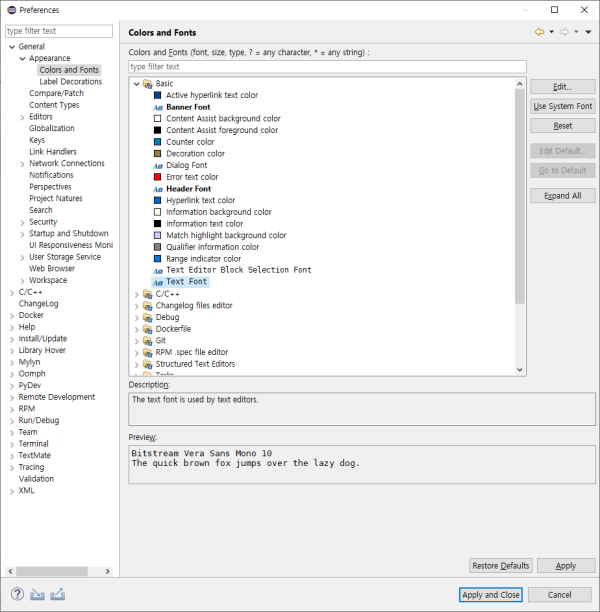Click the Export preferences icon
600x612 pixels.
pyautogui.click(x=58, y=594)
